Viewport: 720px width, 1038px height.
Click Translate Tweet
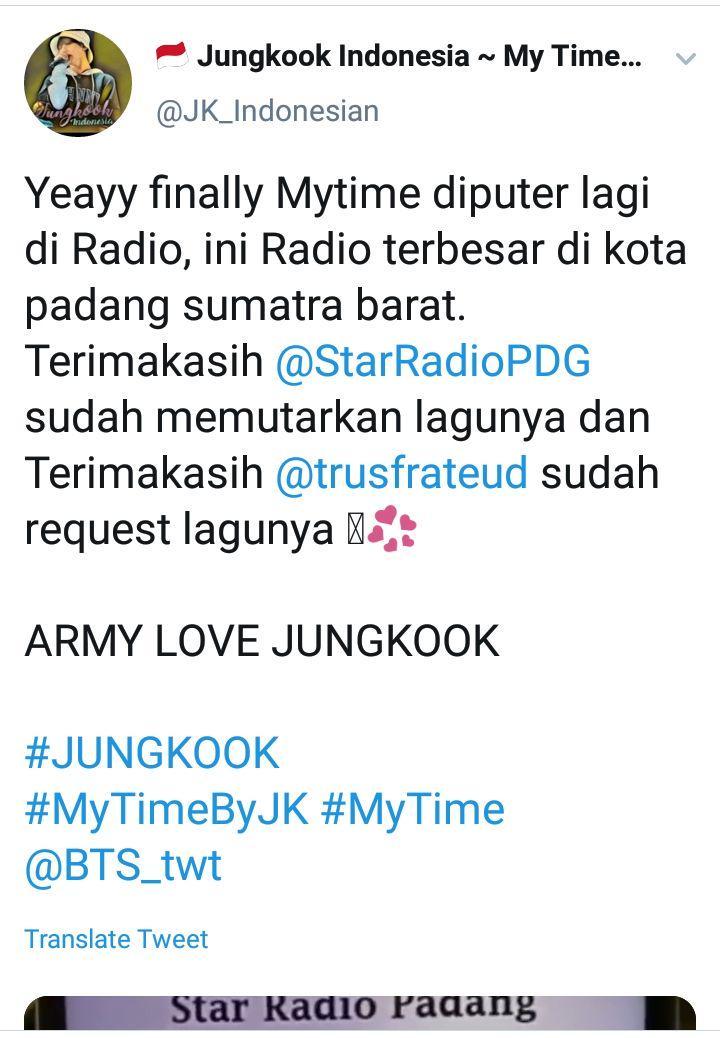coord(116,939)
